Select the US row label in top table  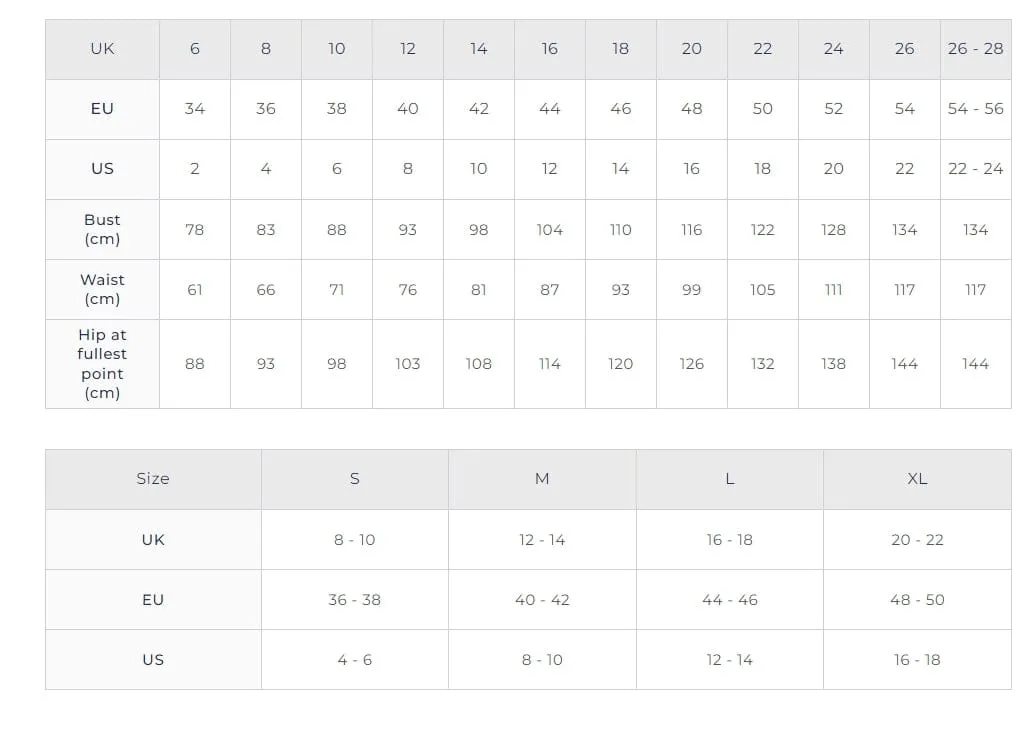coord(102,169)
